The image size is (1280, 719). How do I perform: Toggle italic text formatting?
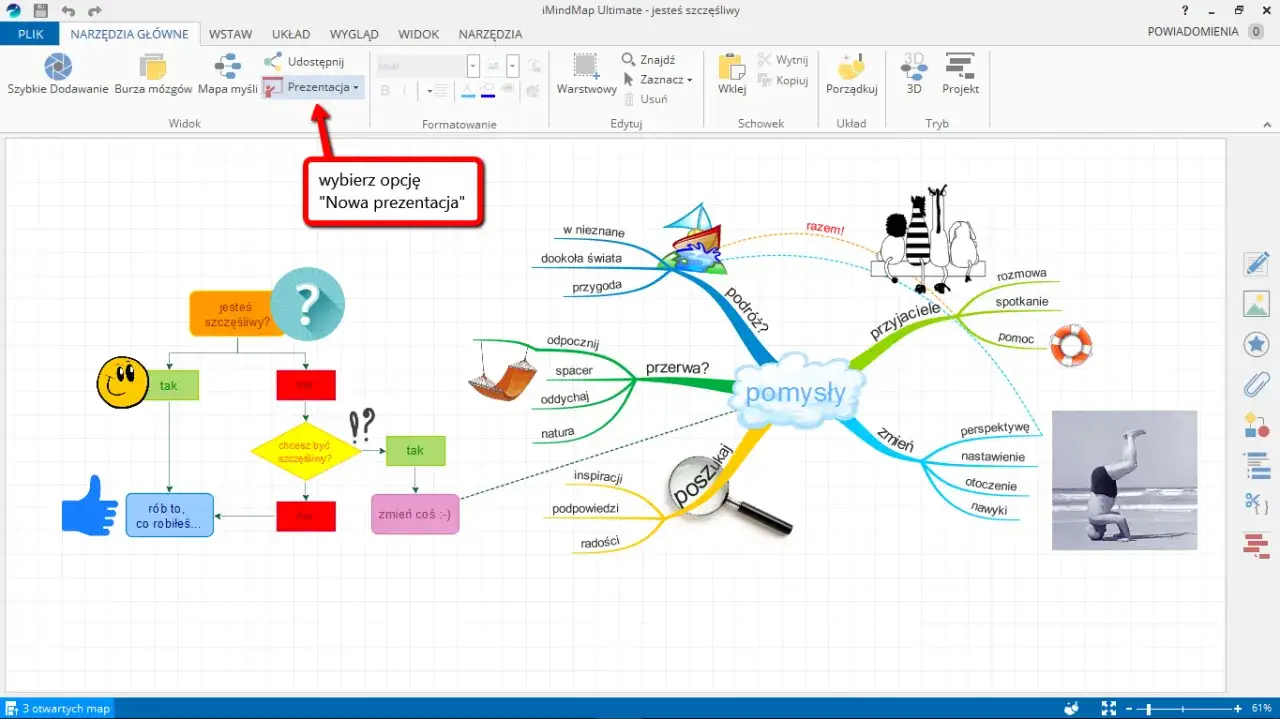(x=407, y=89)
